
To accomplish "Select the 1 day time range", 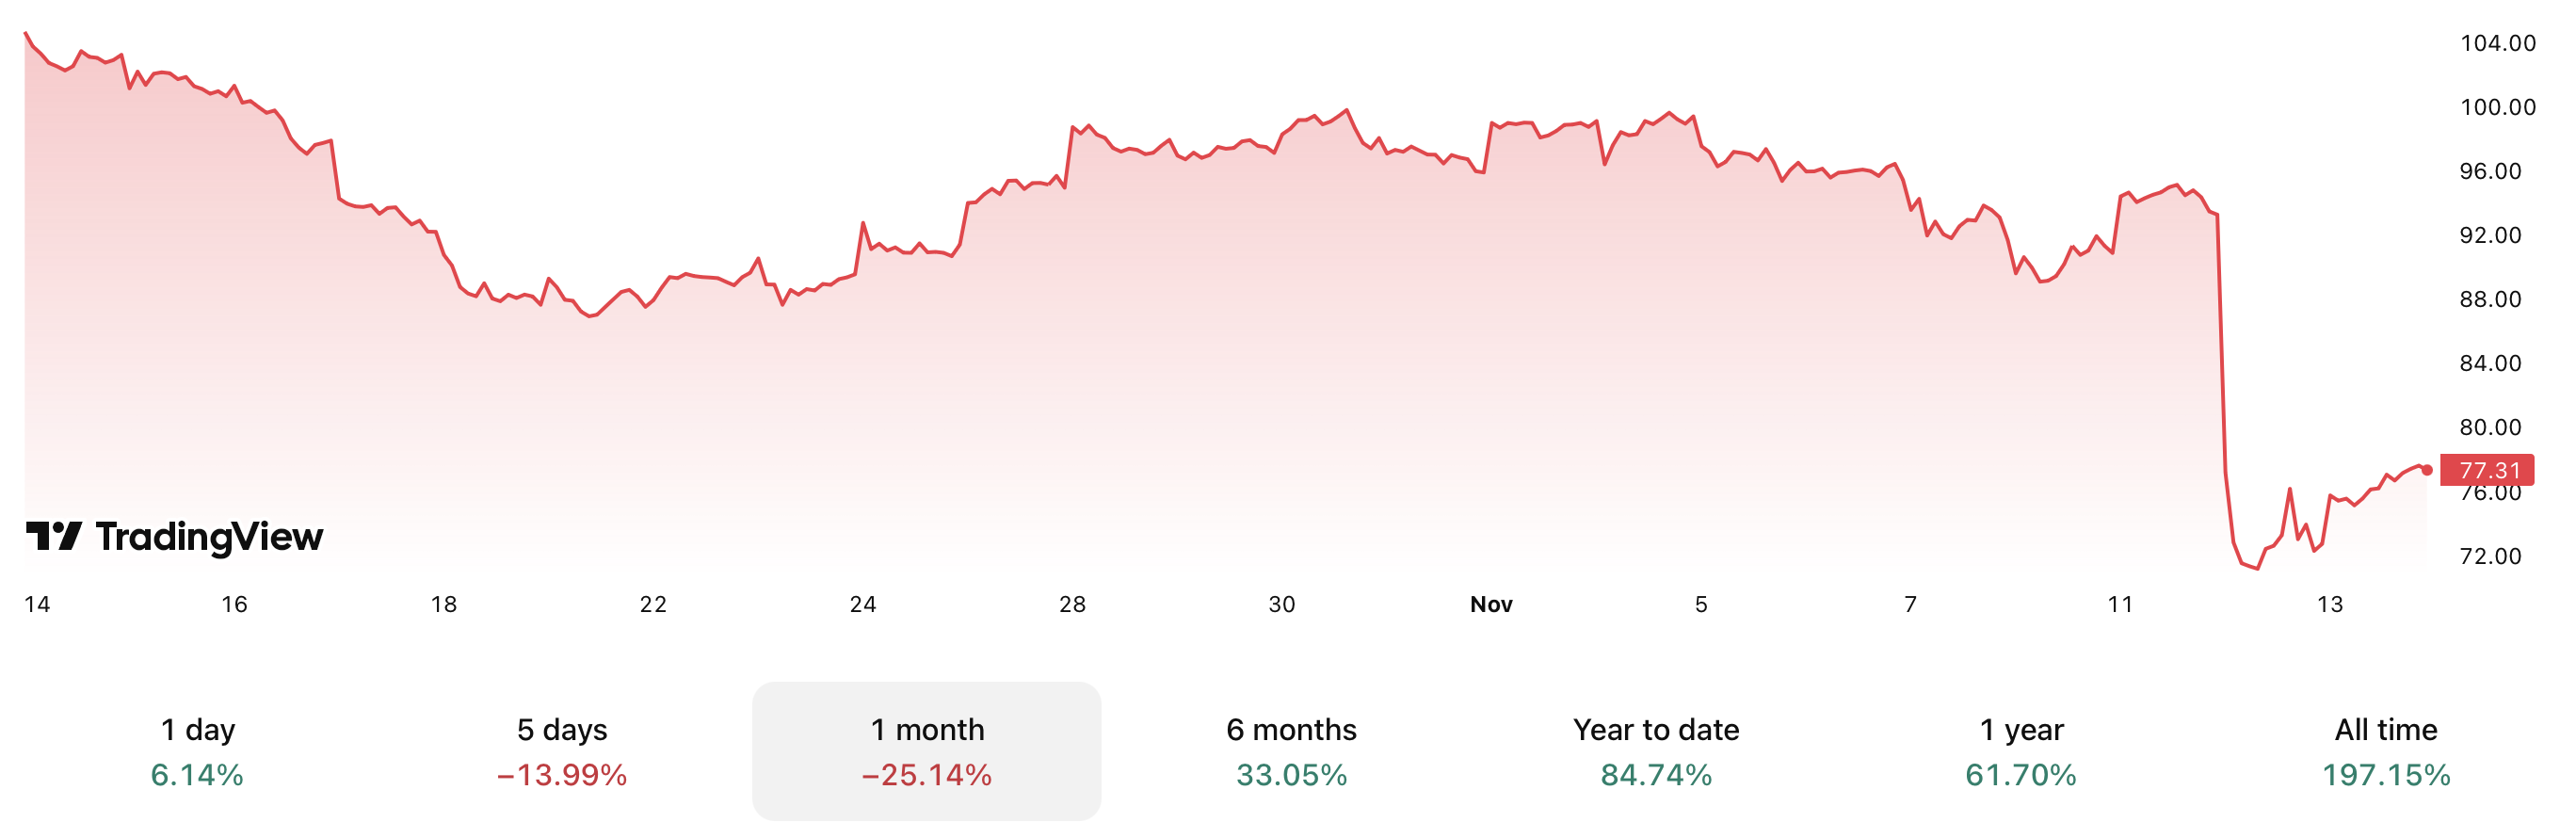I will (197, 750).
